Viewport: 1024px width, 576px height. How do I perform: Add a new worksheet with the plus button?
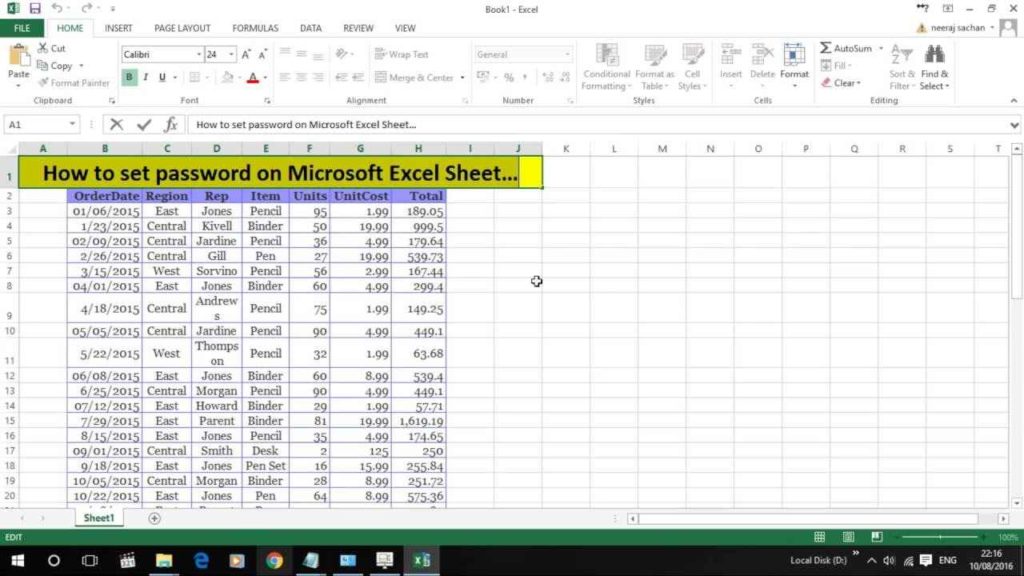154,518
